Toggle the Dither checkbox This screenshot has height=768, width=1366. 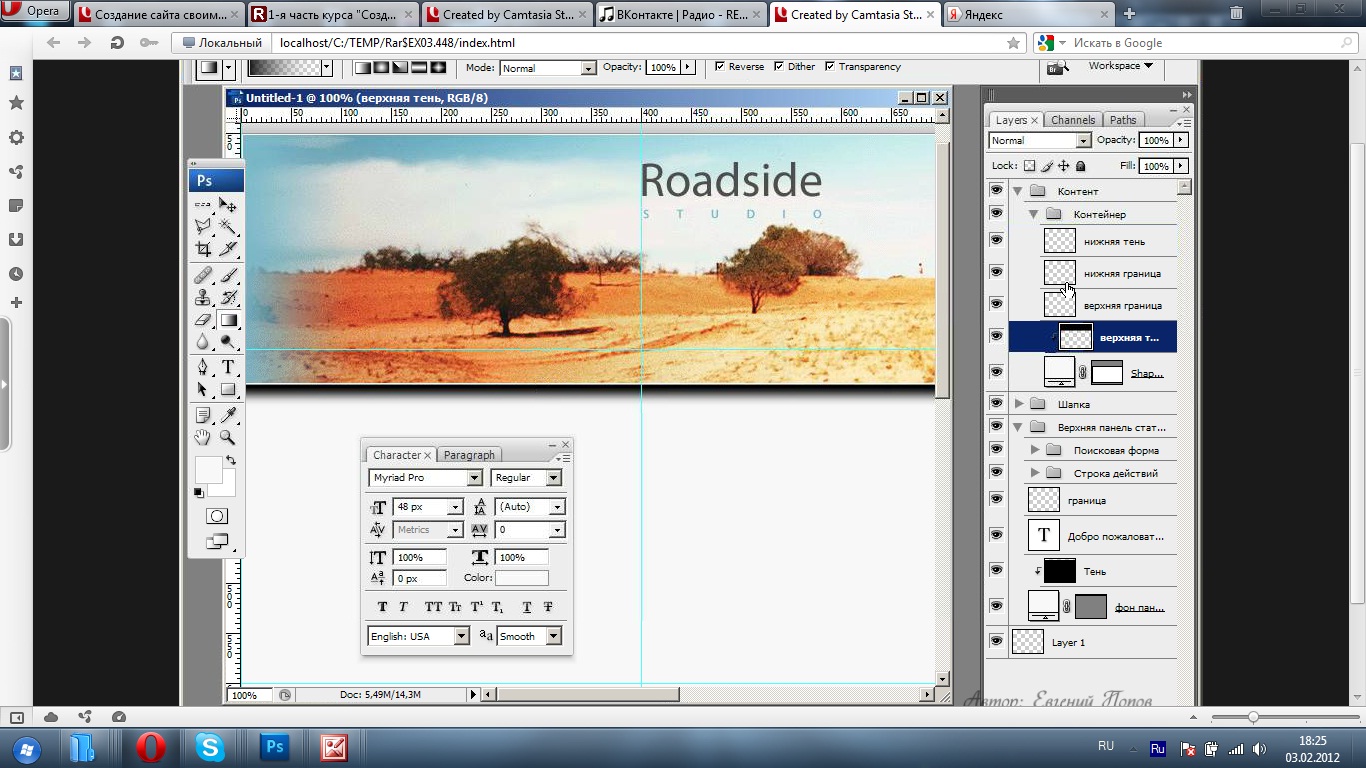(x=779, y=67)
